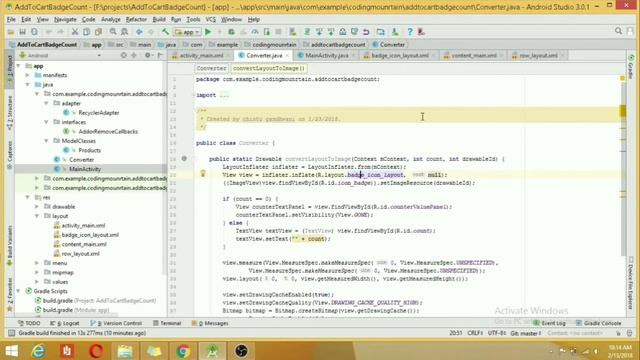This screenshot has height=360, width=640.
Task: Click the Synchronize toolbar icon
Action: coord(34,32)
